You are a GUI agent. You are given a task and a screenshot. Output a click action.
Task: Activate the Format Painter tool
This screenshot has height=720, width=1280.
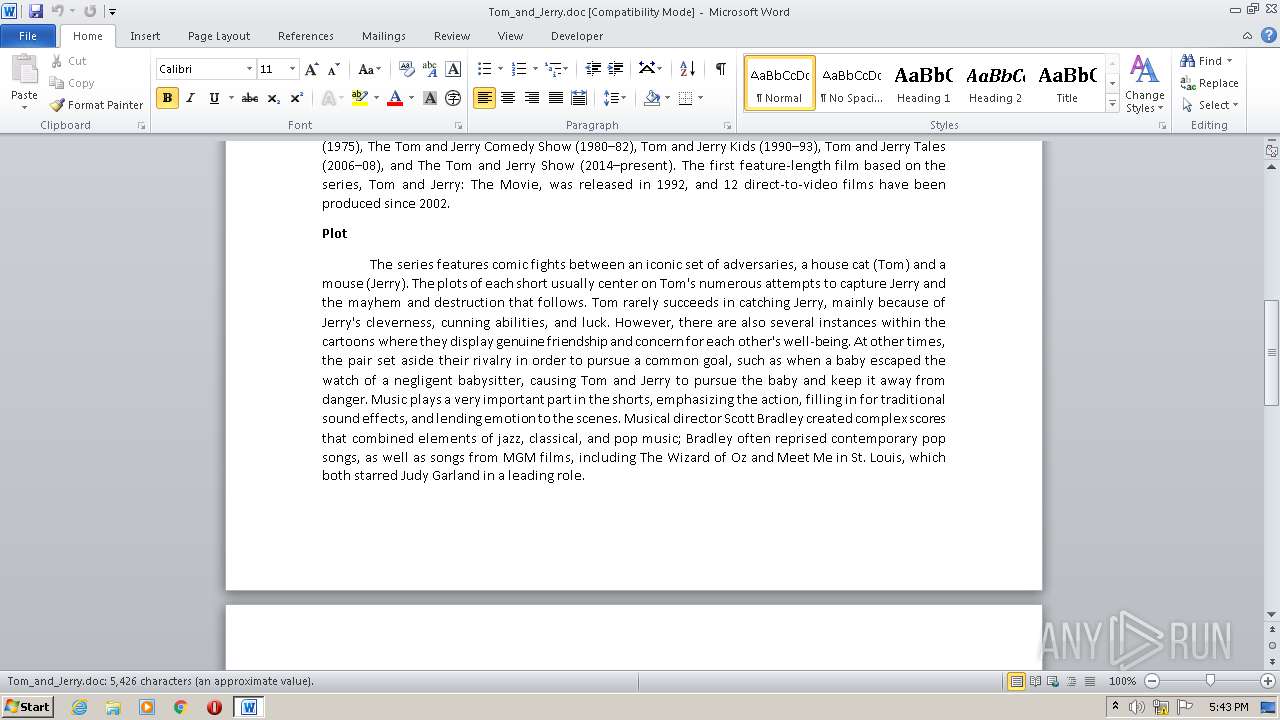pos(96,105)
